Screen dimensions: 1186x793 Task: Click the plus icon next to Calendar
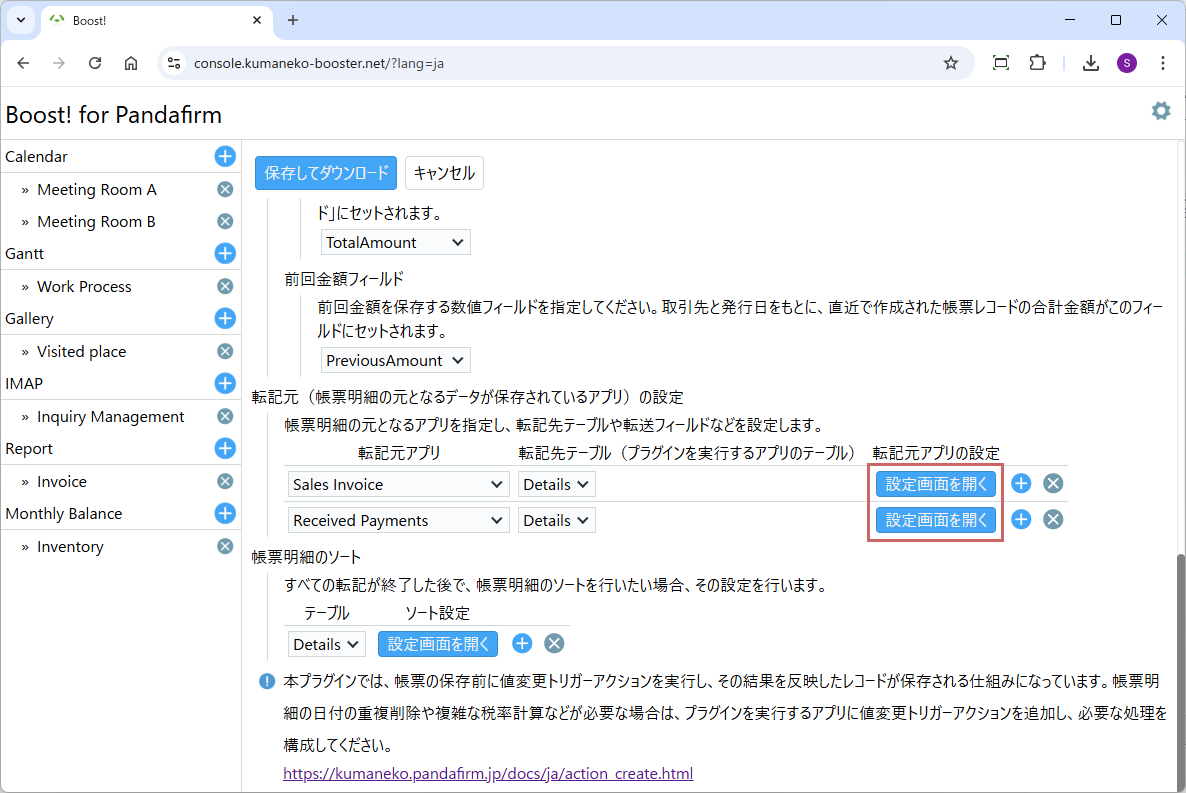[x=225, y=156]
